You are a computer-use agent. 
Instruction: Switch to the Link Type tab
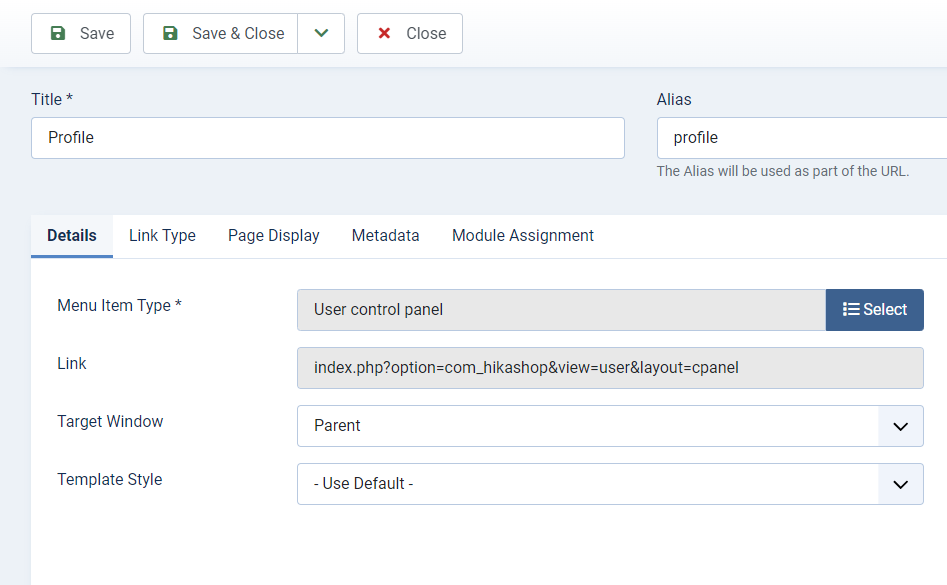click(x=162, y=236)
